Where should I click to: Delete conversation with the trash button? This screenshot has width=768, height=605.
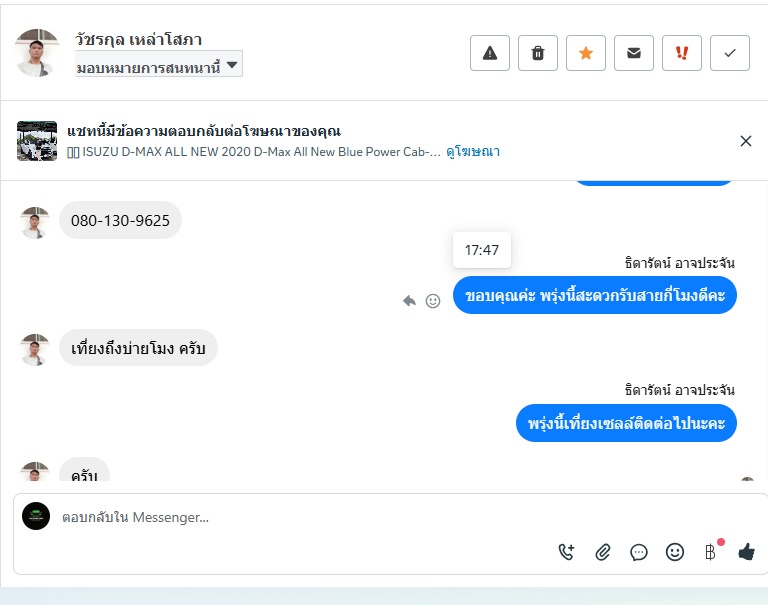538,53
